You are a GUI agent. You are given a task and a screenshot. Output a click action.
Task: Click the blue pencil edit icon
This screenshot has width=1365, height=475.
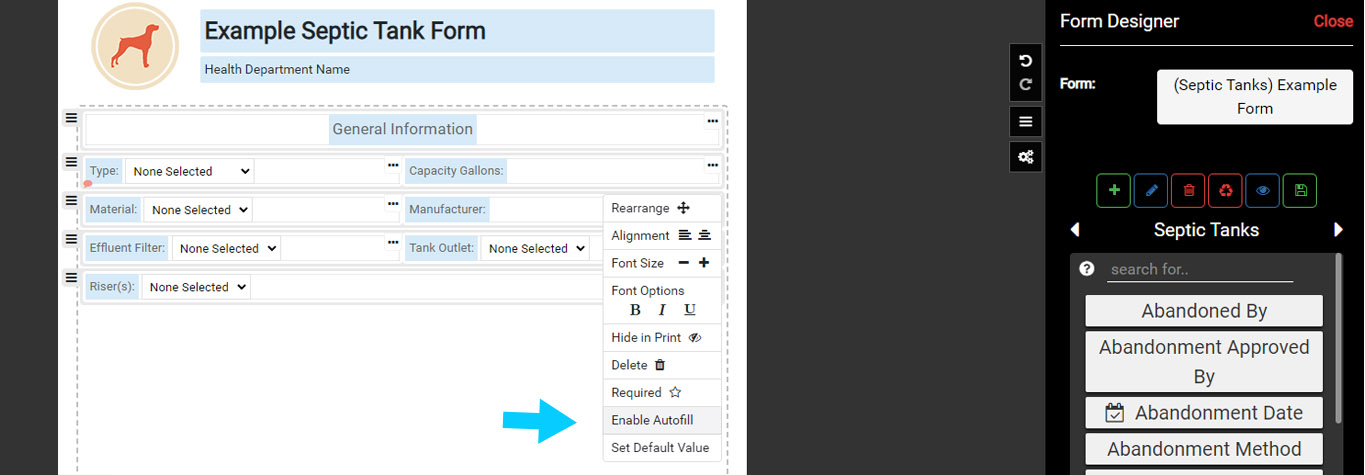click(x=1150, y=190)
